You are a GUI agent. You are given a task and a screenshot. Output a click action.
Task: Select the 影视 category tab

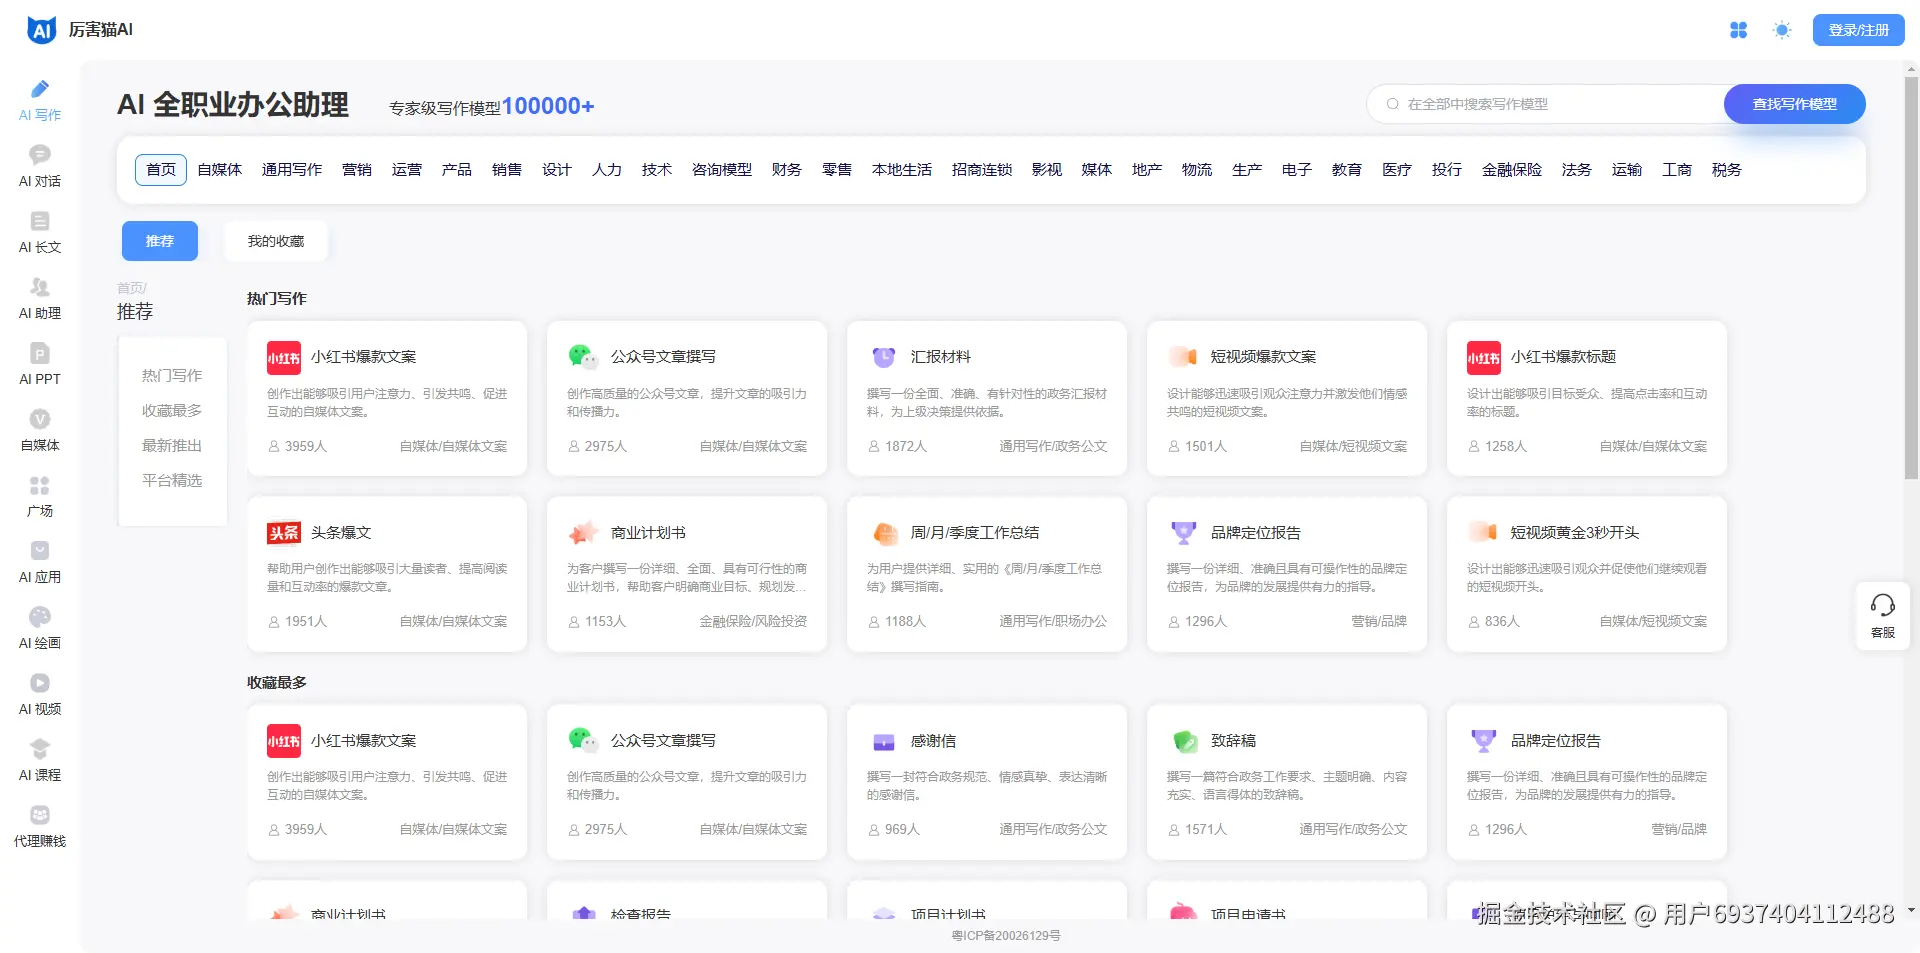1047,170
